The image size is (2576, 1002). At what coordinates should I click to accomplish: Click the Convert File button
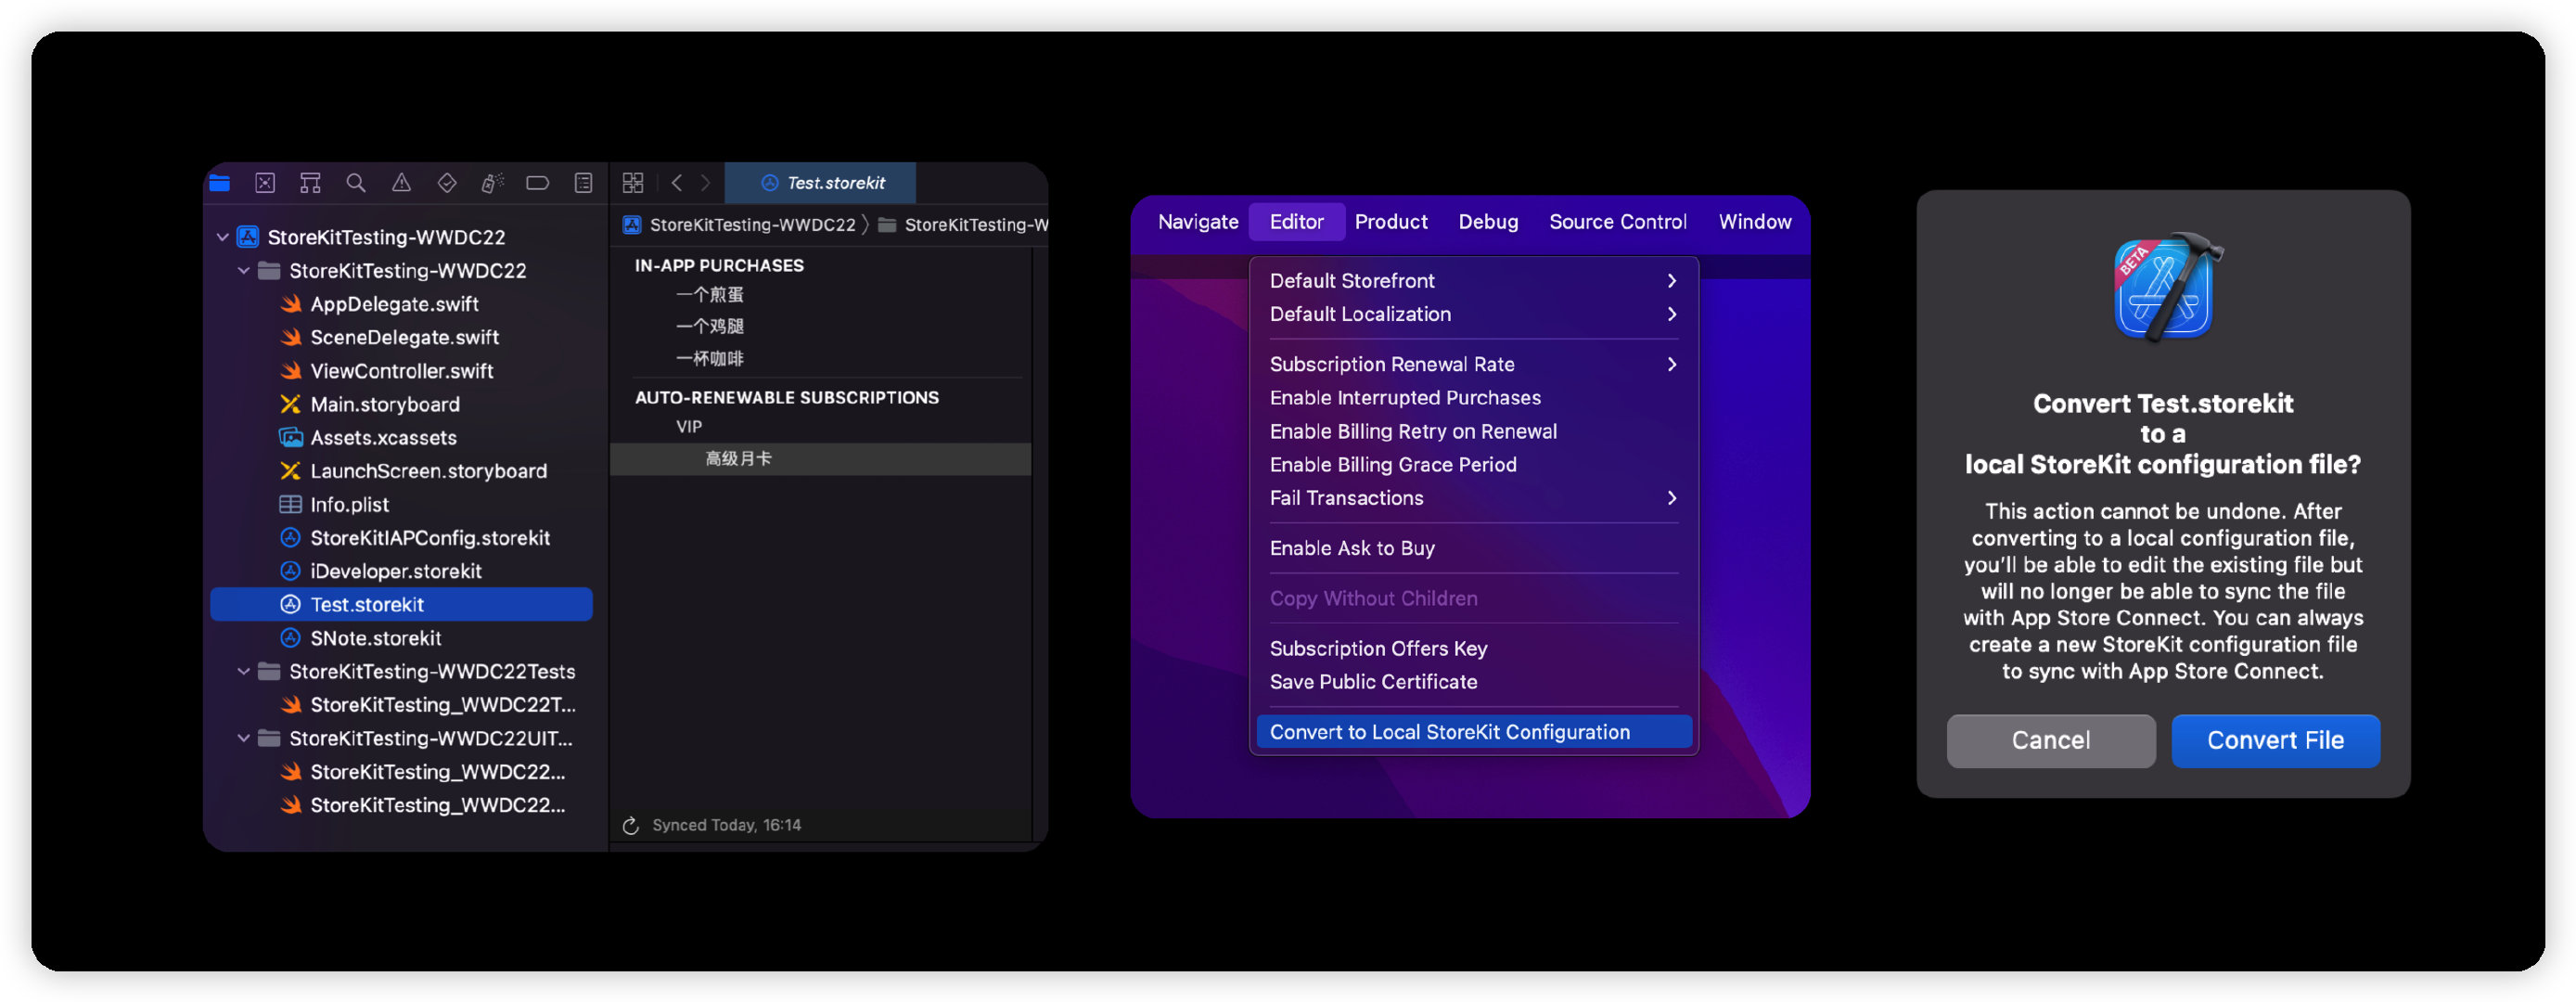(2276, 741)
